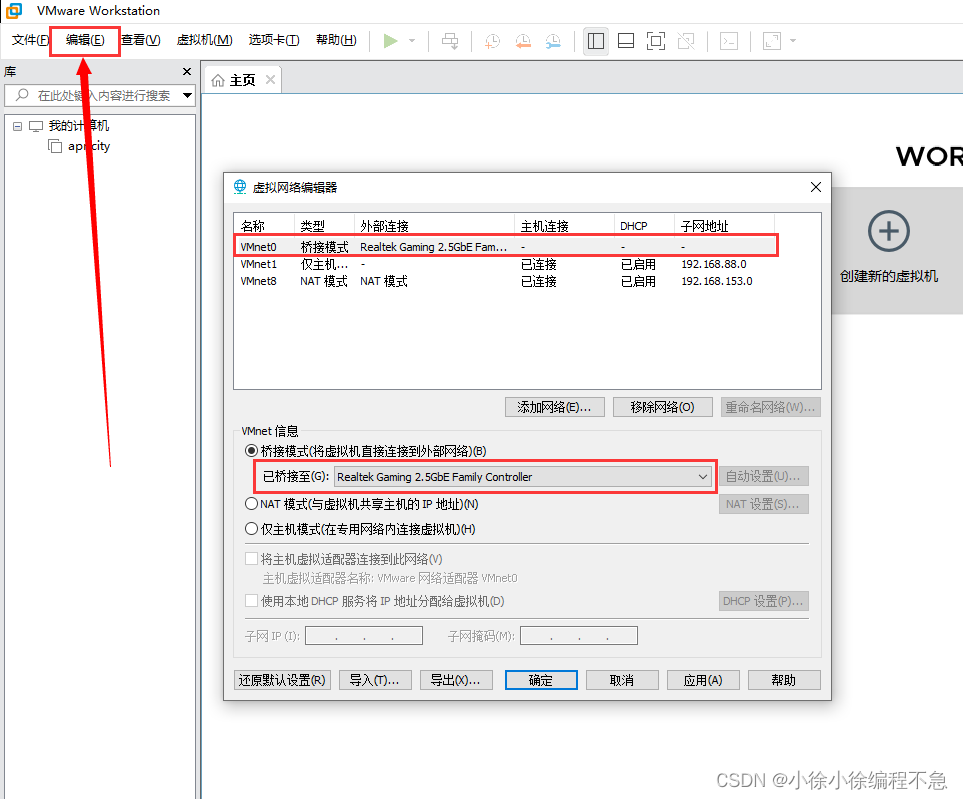This screenshot has height=799, width=963.
Task: Open the VM menu
Action: point(205,40)
